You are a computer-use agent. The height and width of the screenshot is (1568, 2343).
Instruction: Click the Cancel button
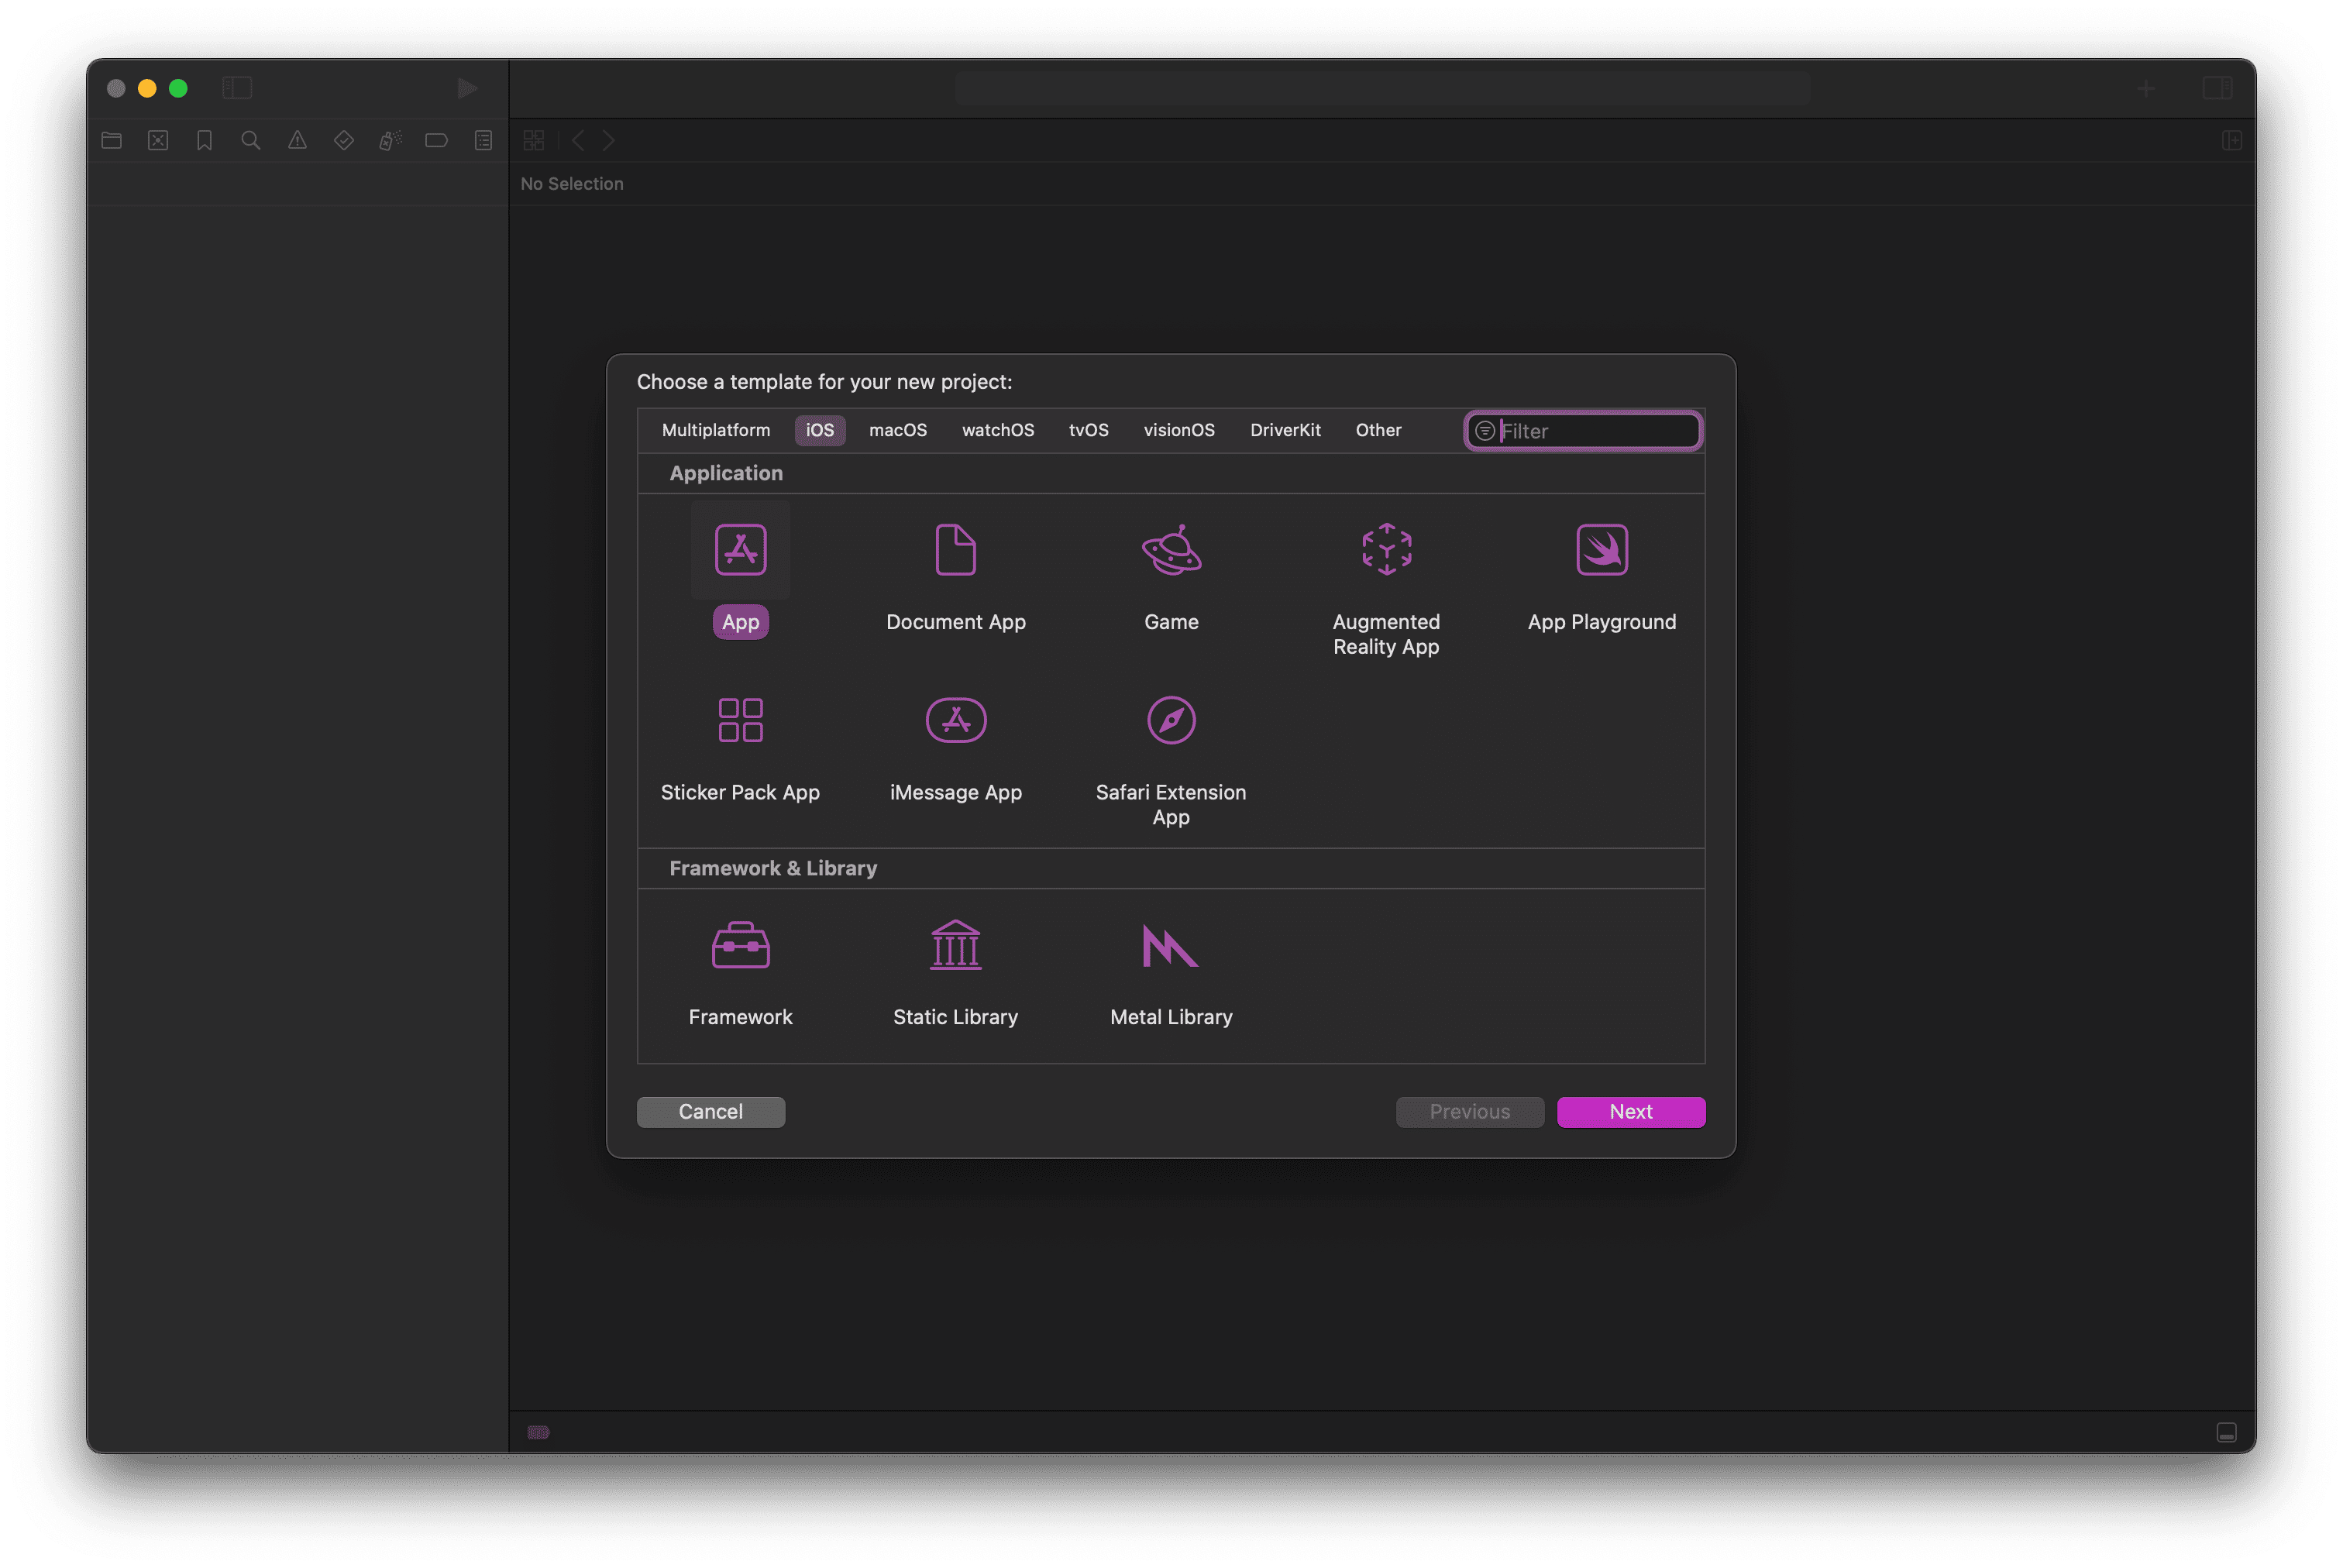(x=711, y=1112)
